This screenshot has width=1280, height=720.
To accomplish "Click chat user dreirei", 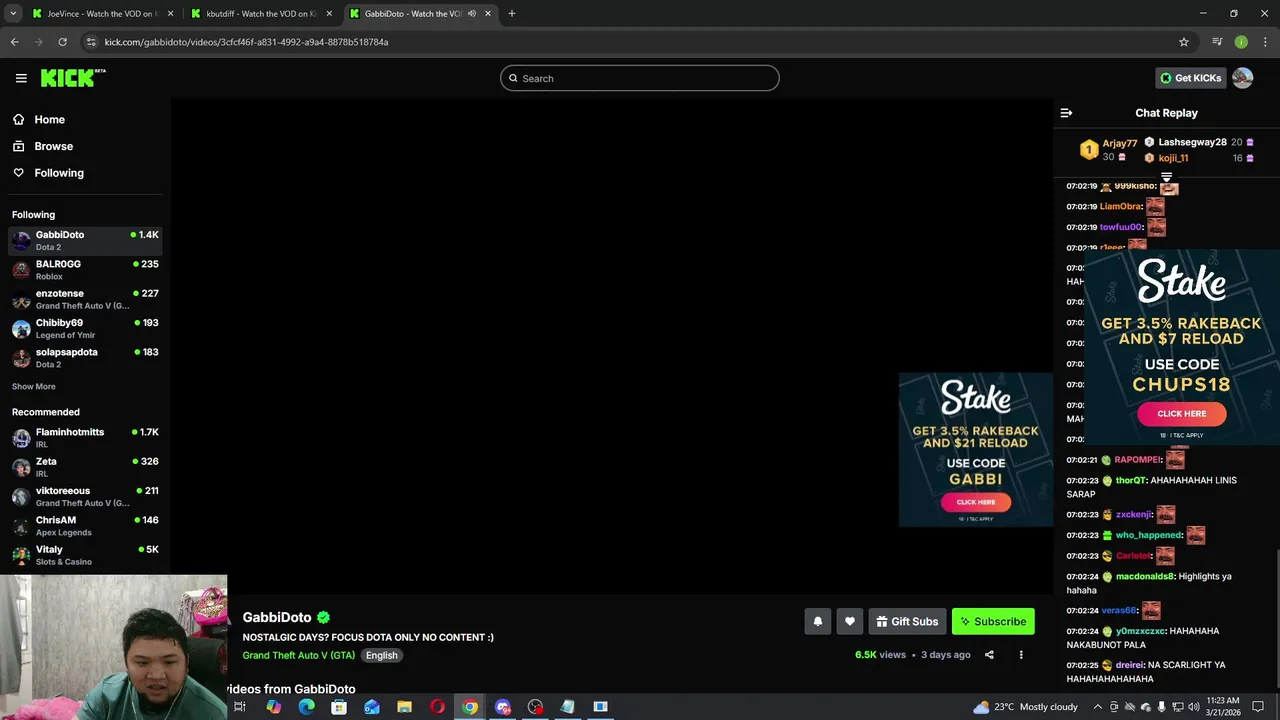I will pyautogui.click(x=1130, y=665).
